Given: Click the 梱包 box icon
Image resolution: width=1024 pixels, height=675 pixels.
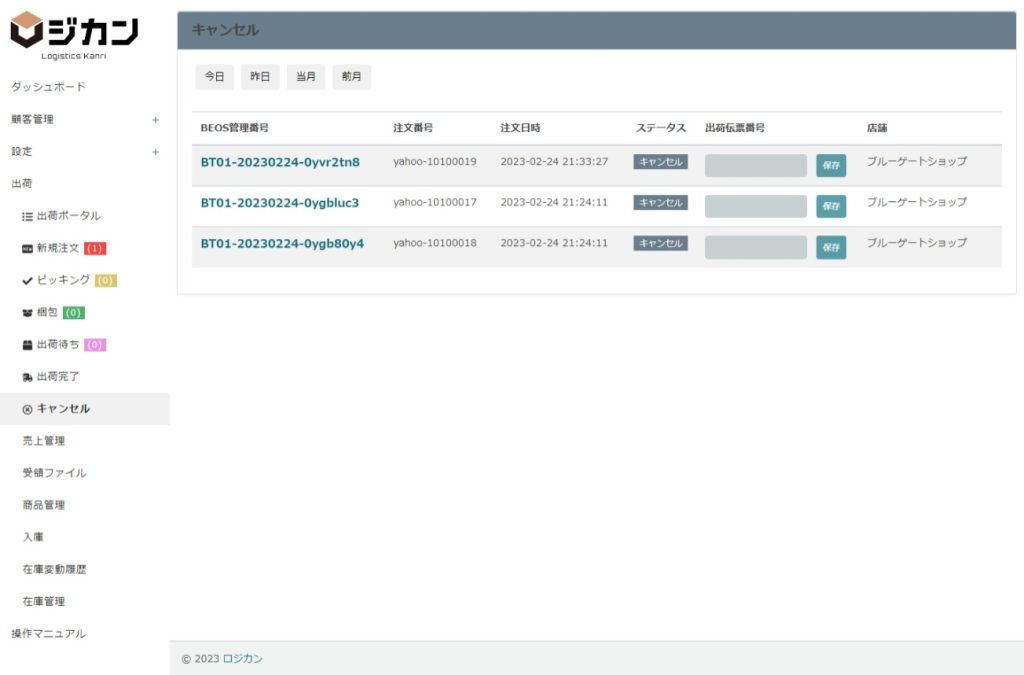Looking at the screenshot, I should click(x=27, y=313).
